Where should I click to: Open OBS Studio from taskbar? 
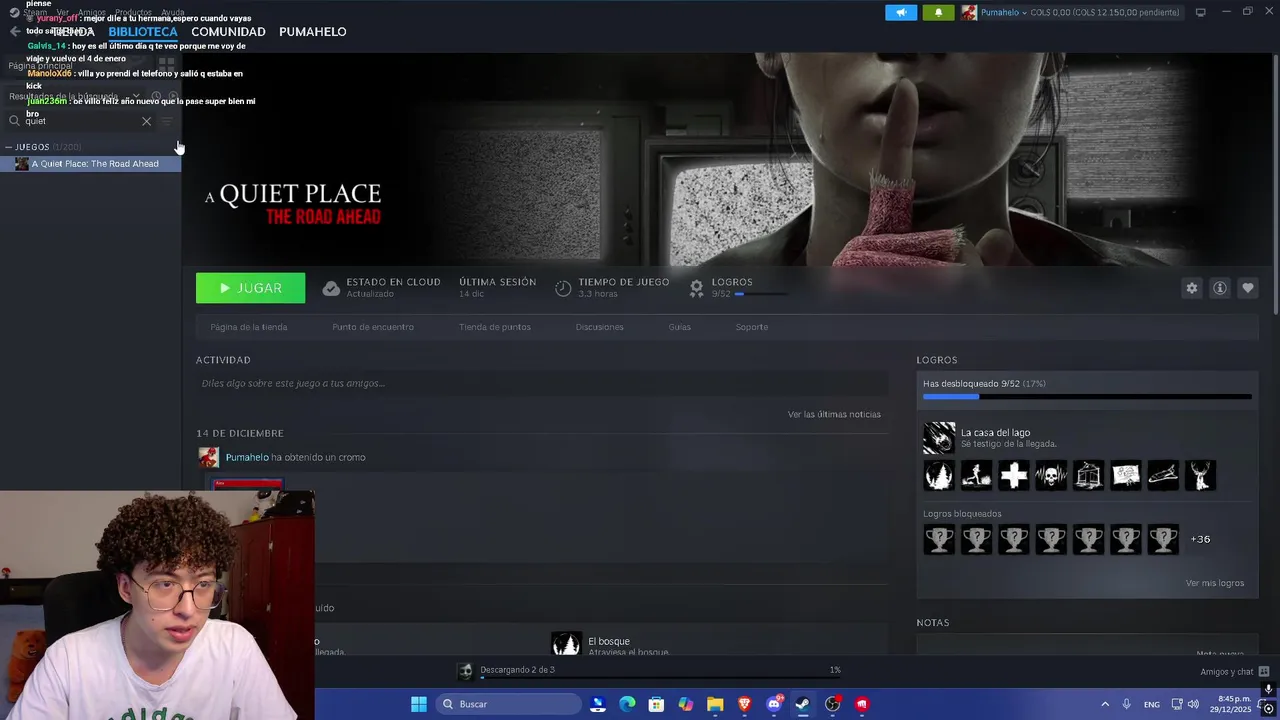[x=832, y=704]
